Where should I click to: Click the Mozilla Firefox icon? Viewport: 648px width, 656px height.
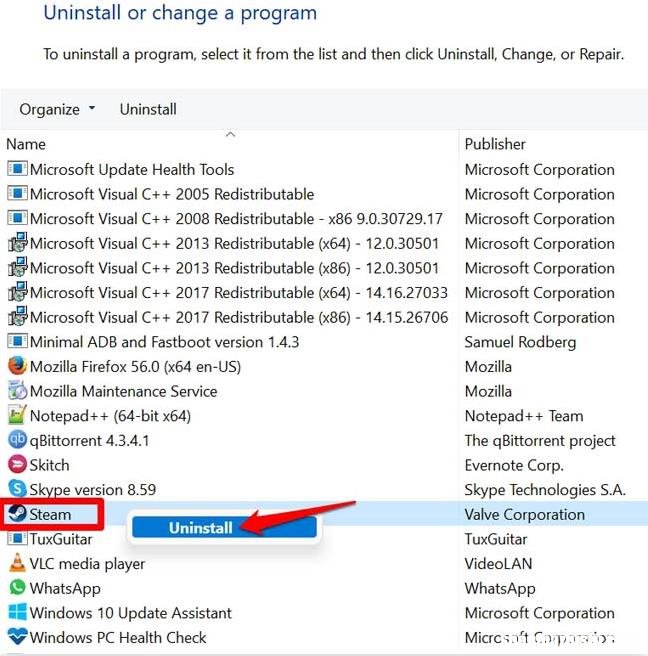[17, 366]
